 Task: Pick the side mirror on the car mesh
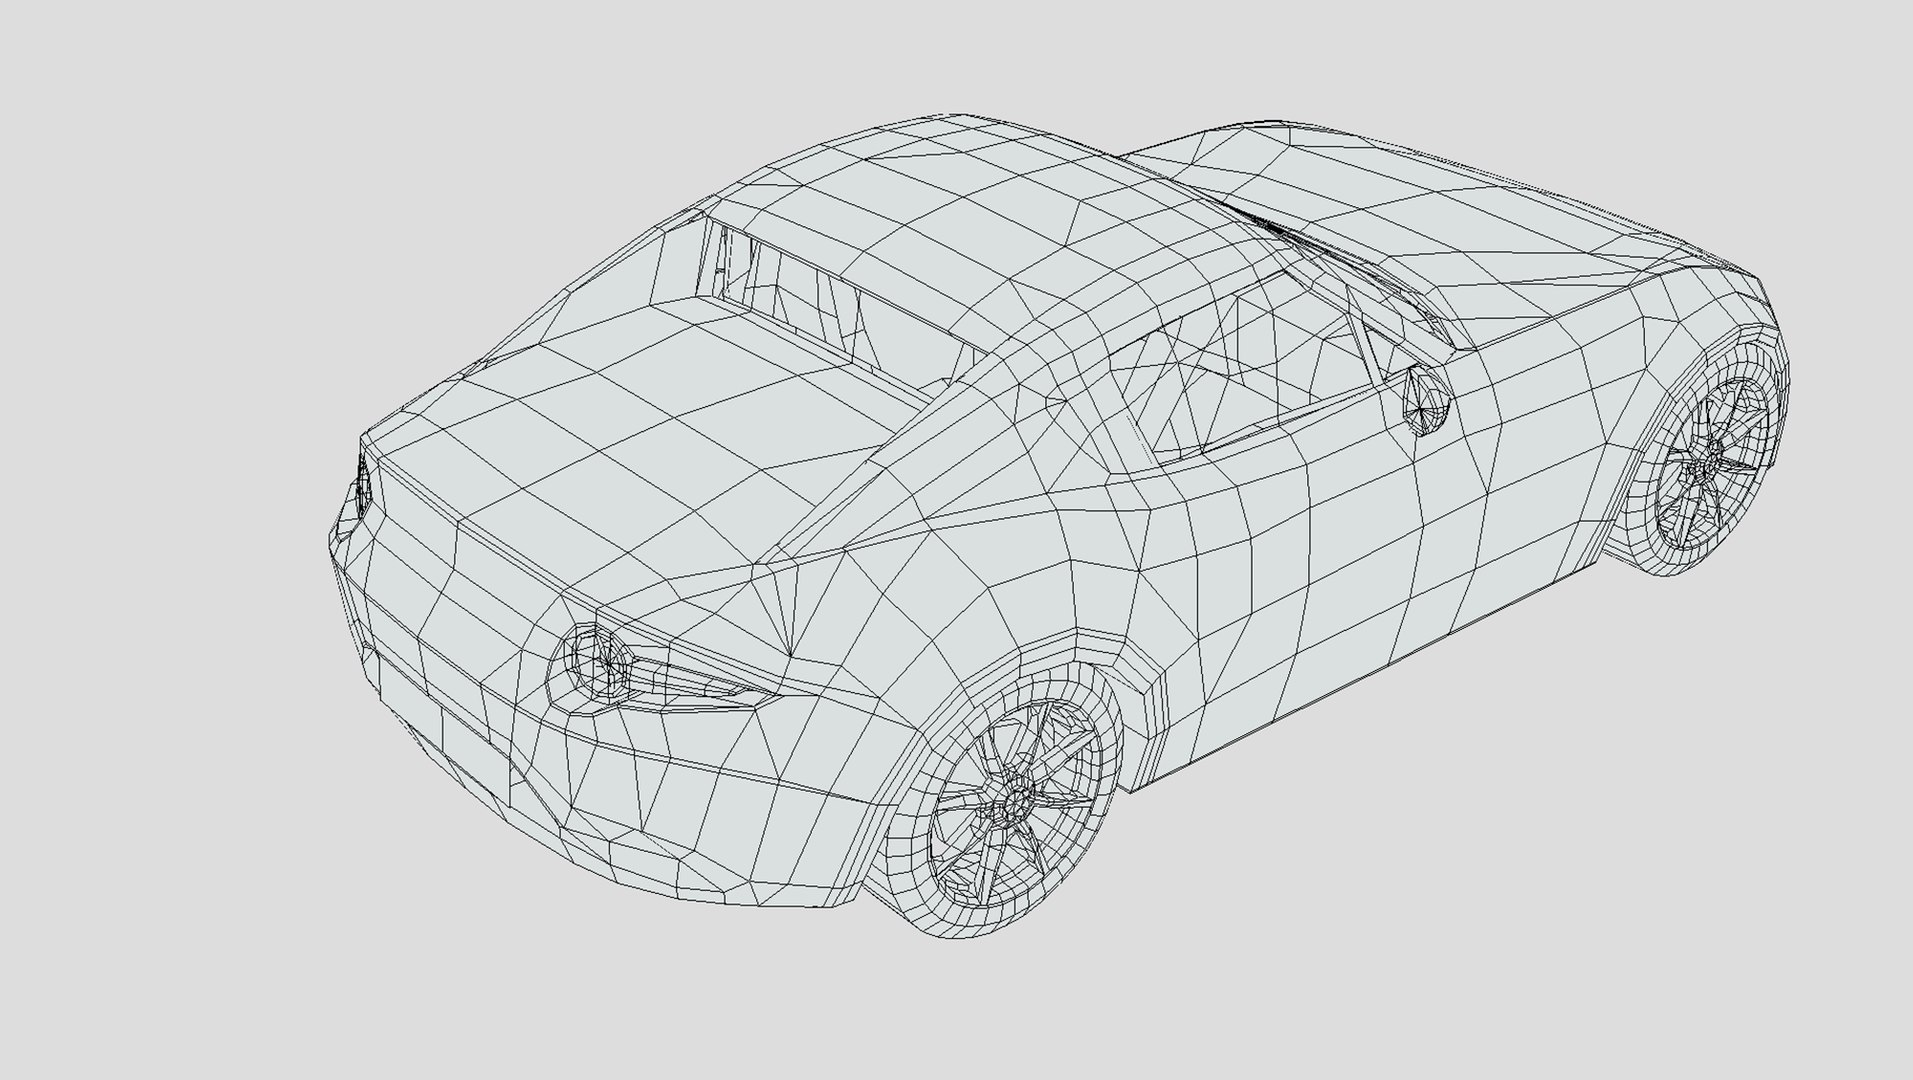tap(1426, 399)
